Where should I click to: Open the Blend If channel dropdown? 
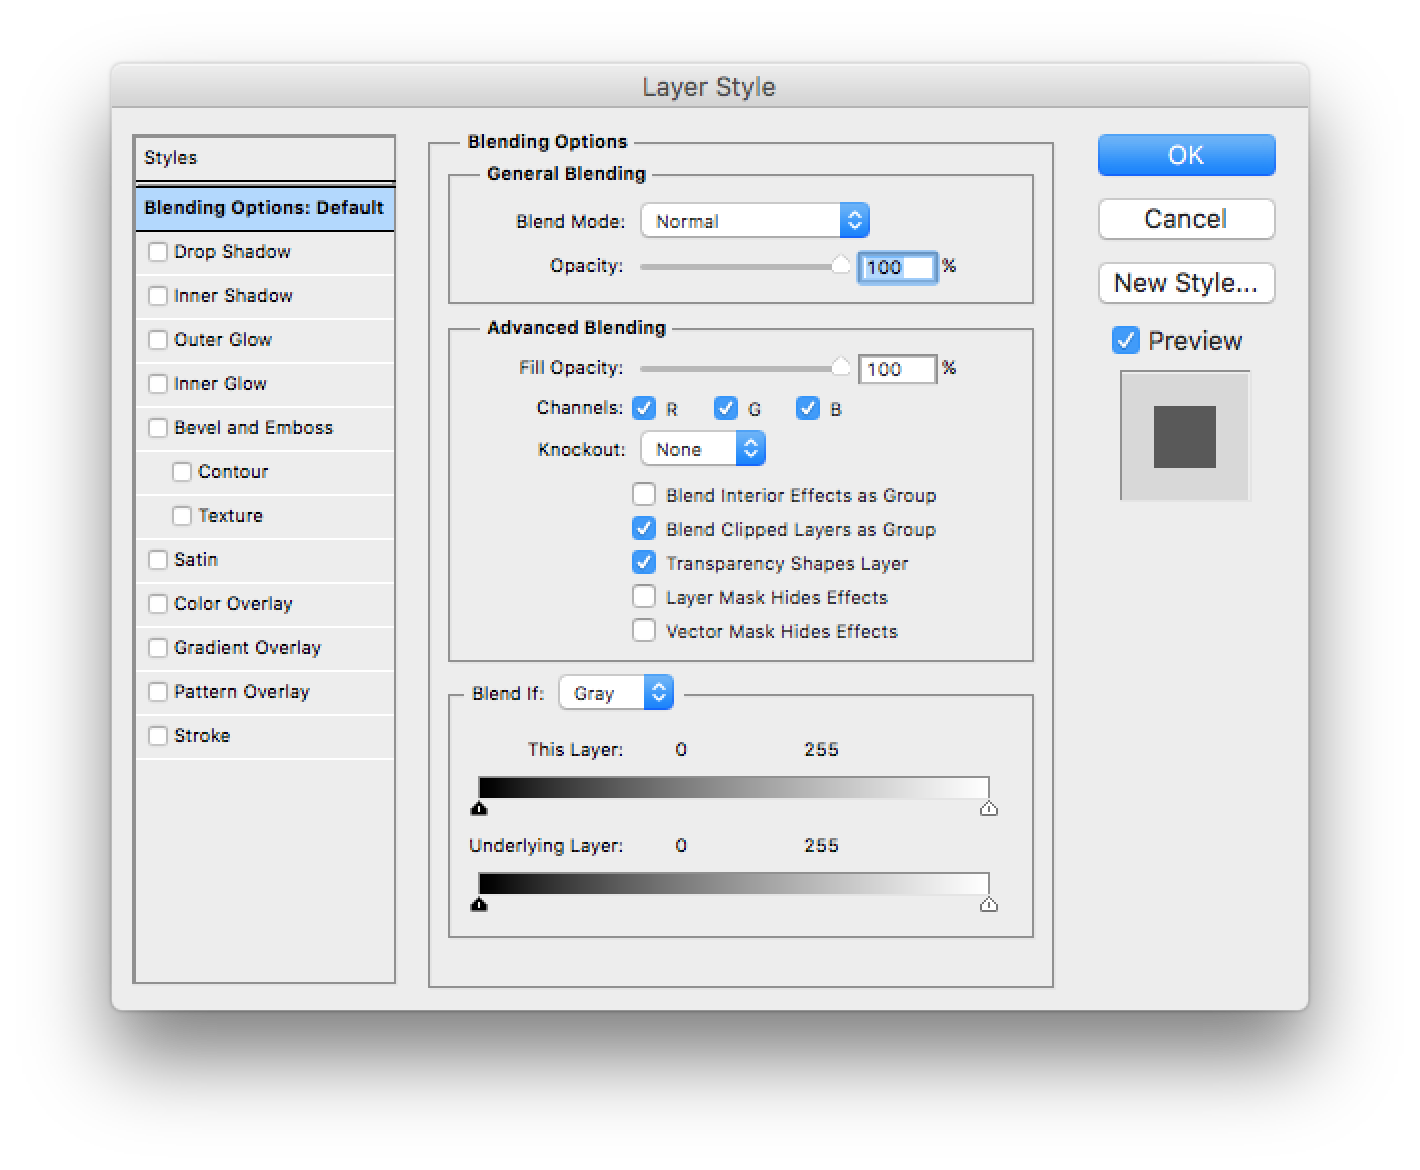coord(616,693)
